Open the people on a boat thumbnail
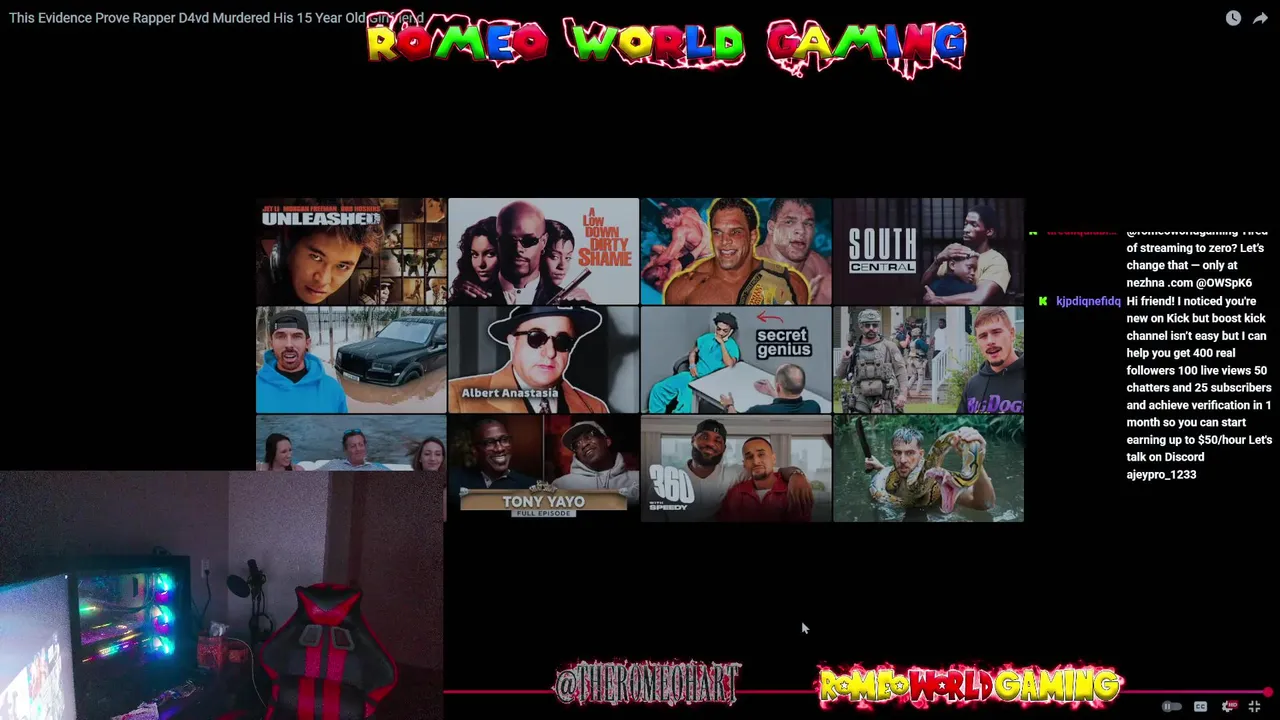Screen dimensions: 1280x720 point(351,443)
